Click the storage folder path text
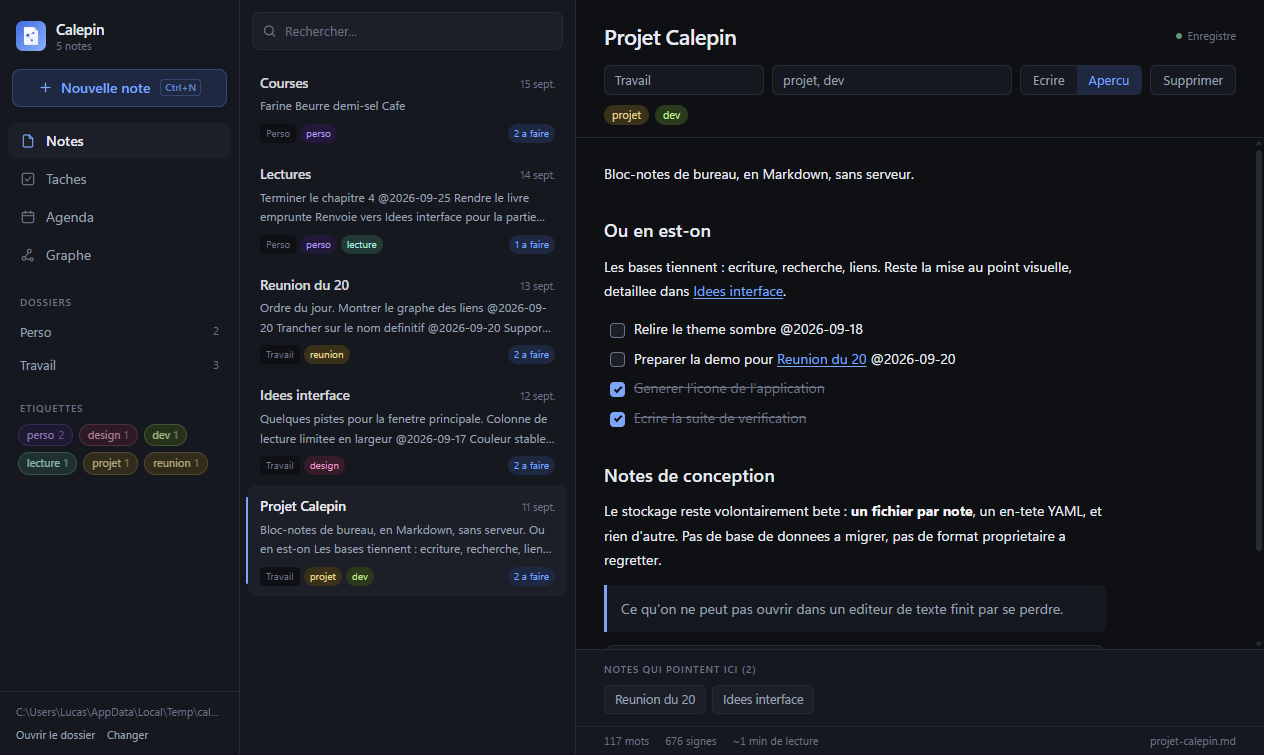Viewport: 1264px width, 755px height. click(x=117, y=712)
